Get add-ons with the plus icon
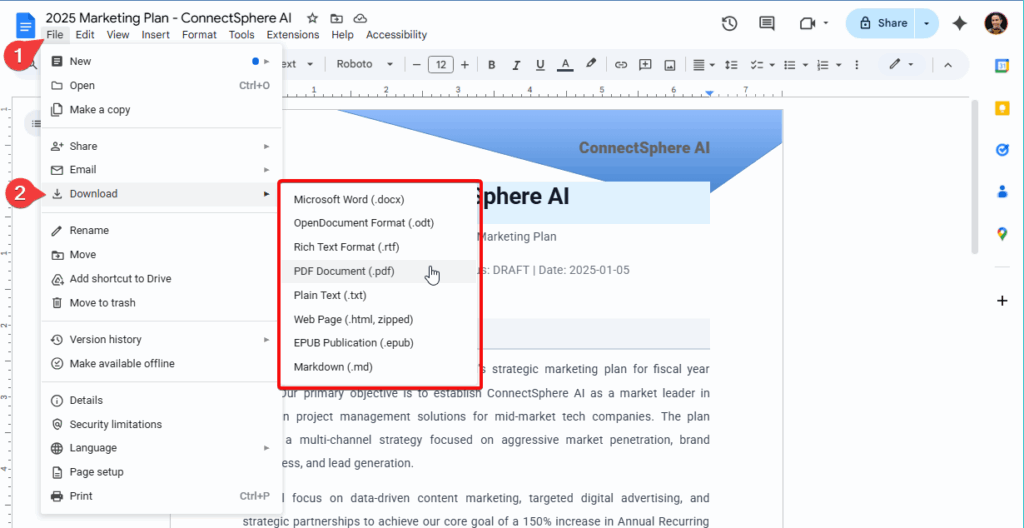Screen dimensions: 1024x528 point(1002,301)
